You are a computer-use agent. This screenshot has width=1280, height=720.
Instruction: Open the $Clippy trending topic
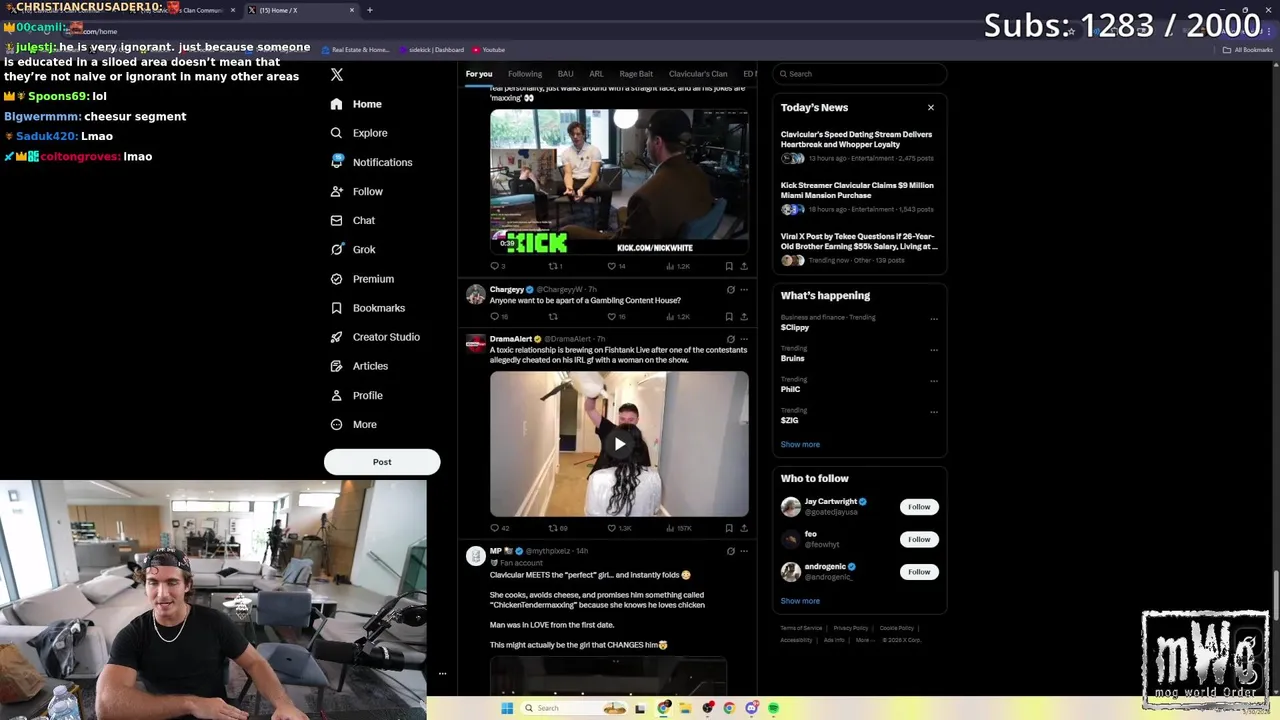[795, 328]
